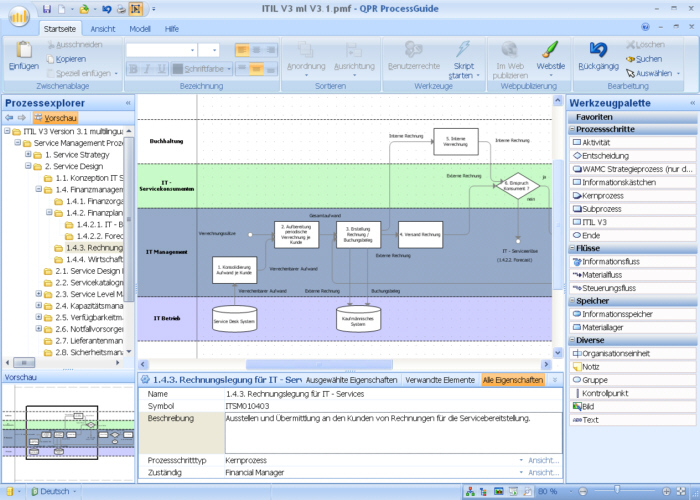Image resolution: width=700 pixels, height=500 pixels.
Task: Click Im Web publizieren icon
Action: pyautogui.click(x=510, y=50)
